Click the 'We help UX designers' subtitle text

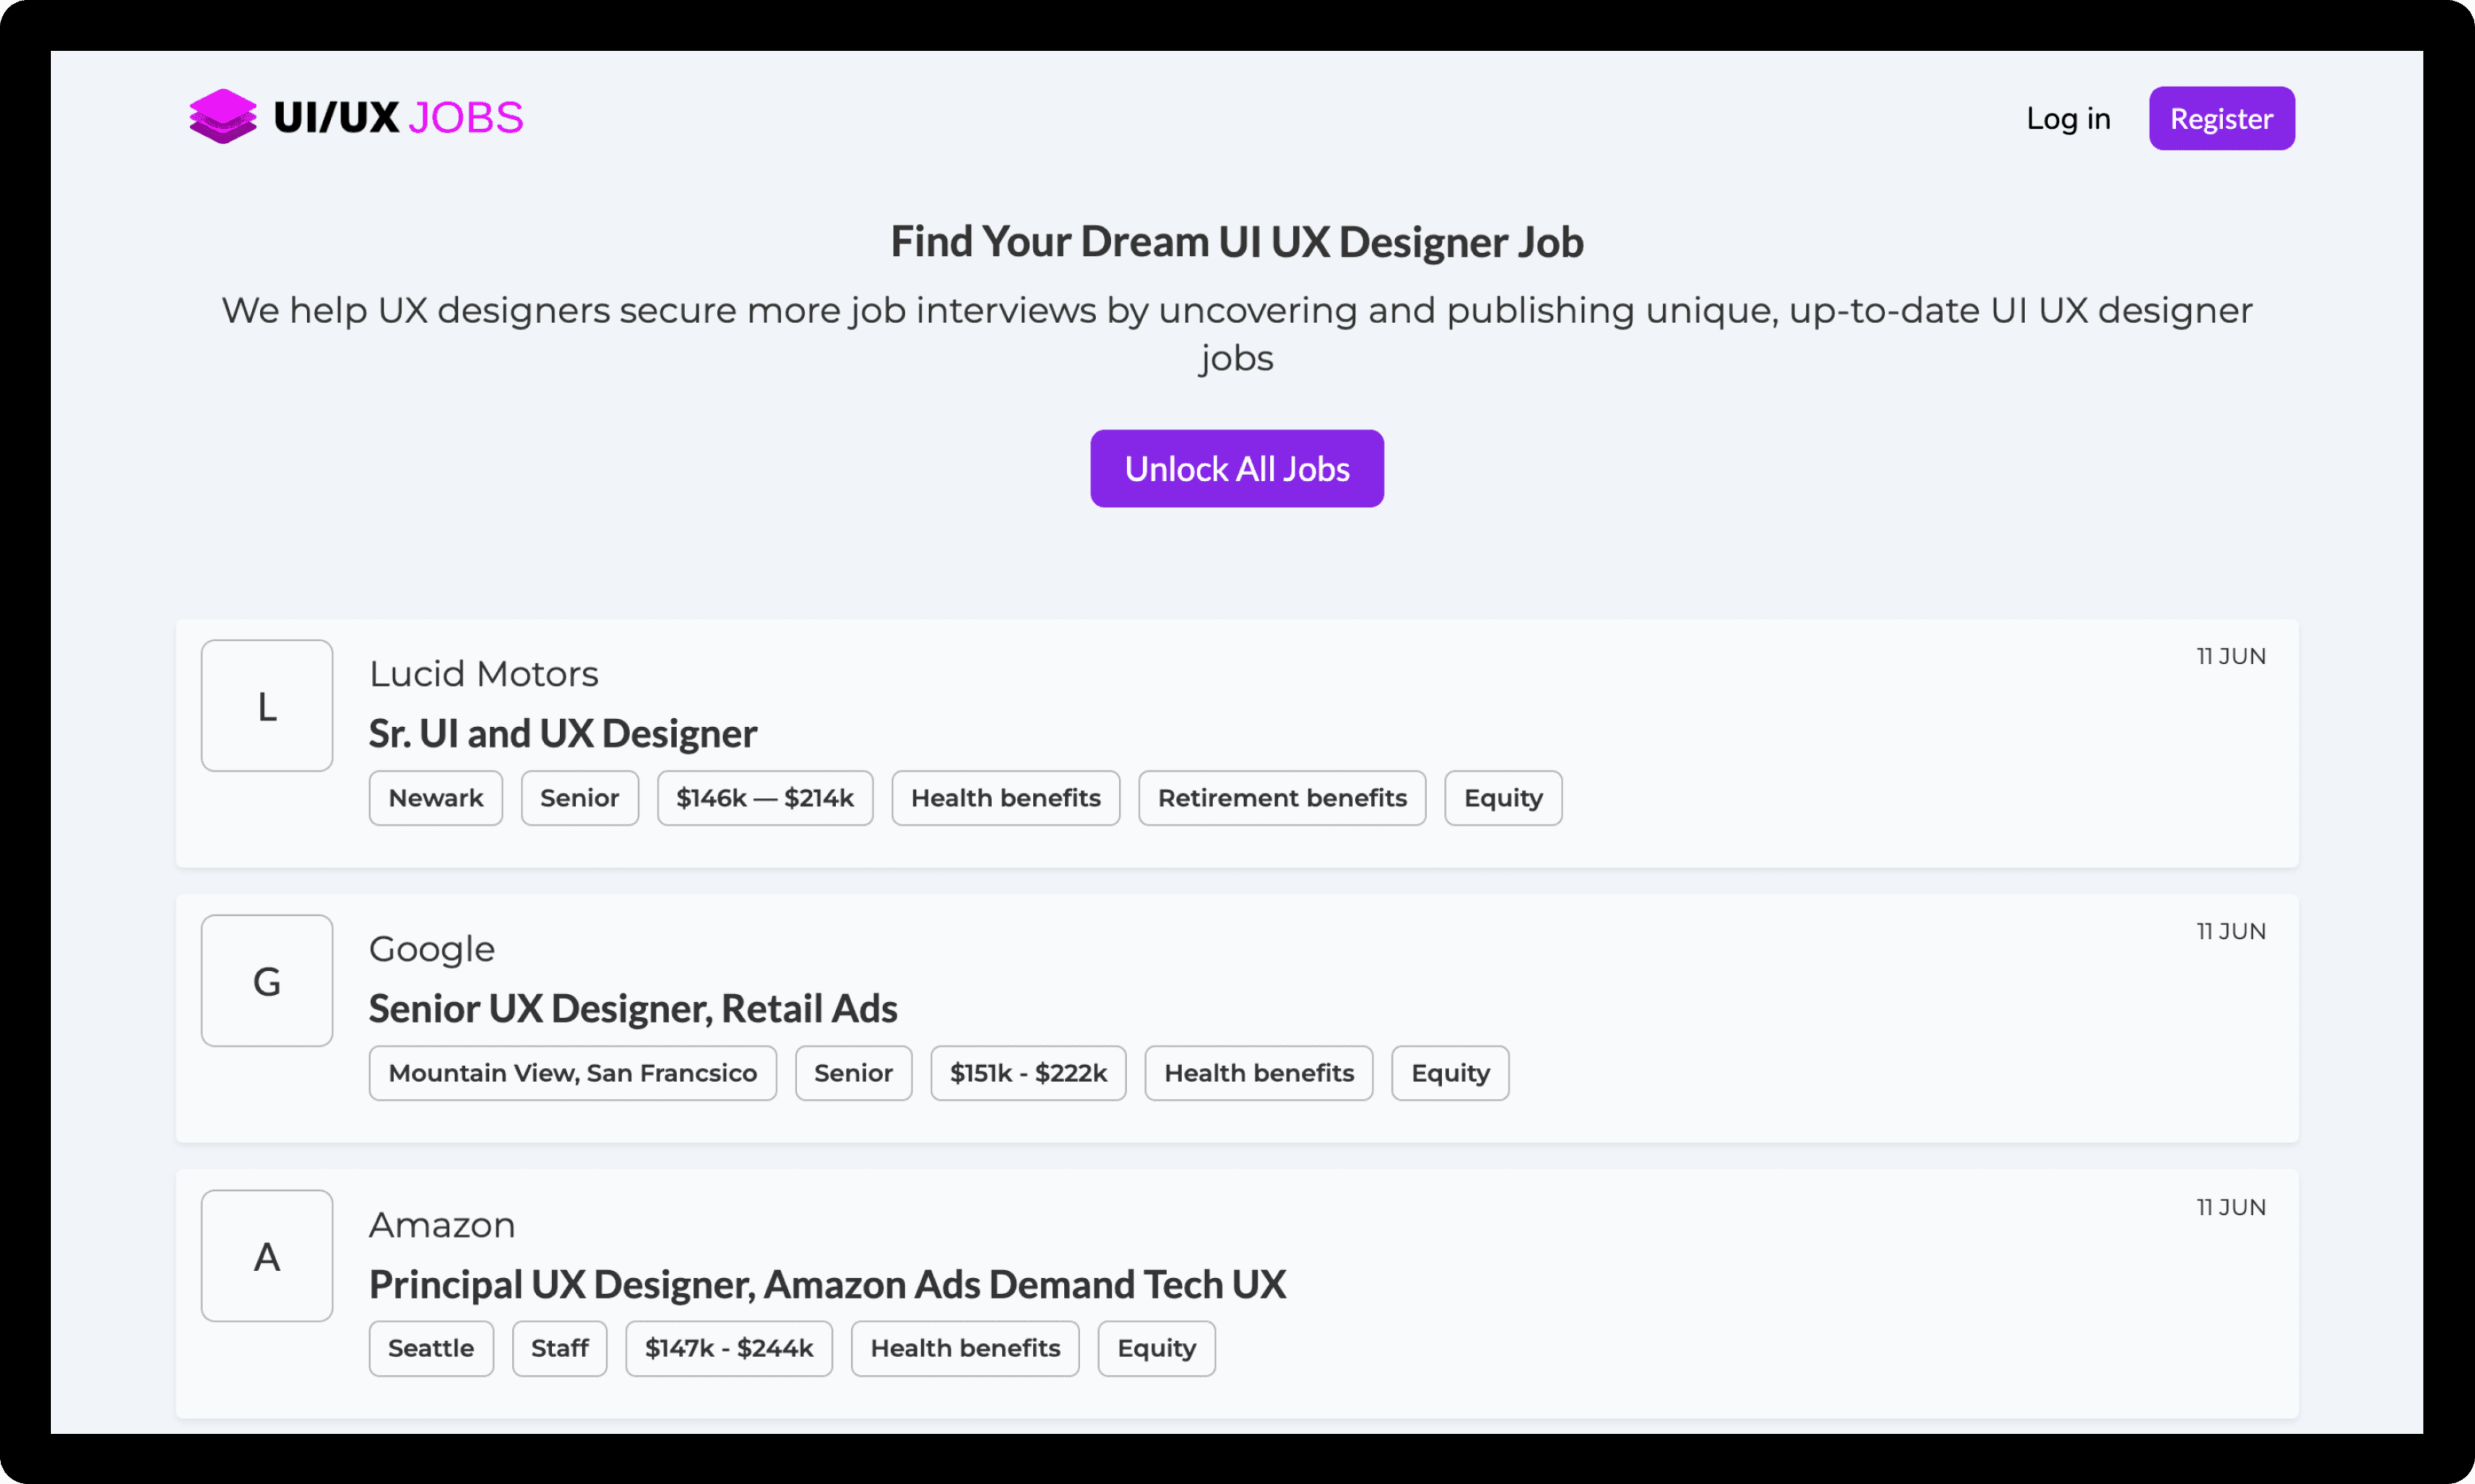click(x=1237, y=334)
